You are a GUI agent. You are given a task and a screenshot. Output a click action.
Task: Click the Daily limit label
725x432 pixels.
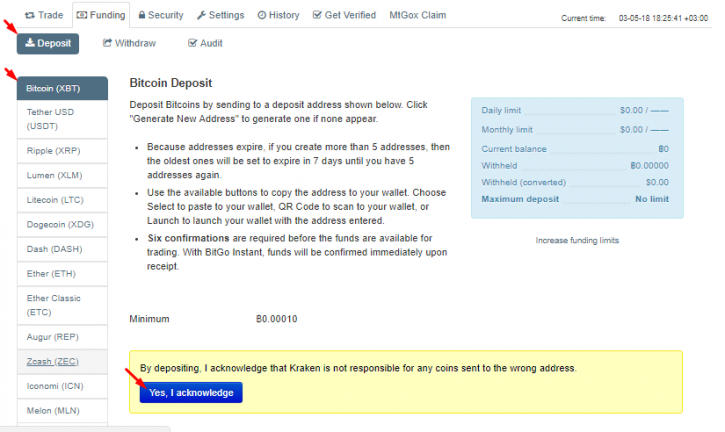point(501,110)
